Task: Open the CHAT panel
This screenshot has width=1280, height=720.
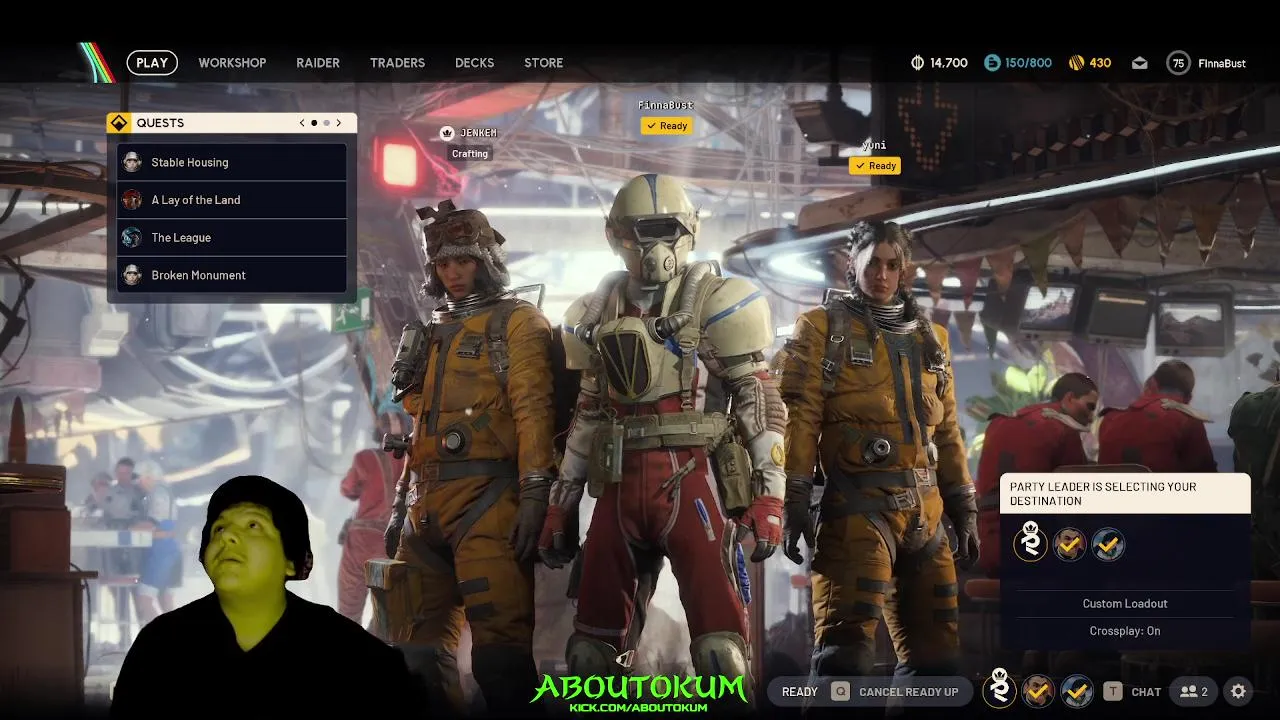Action: pos(1146,692)
